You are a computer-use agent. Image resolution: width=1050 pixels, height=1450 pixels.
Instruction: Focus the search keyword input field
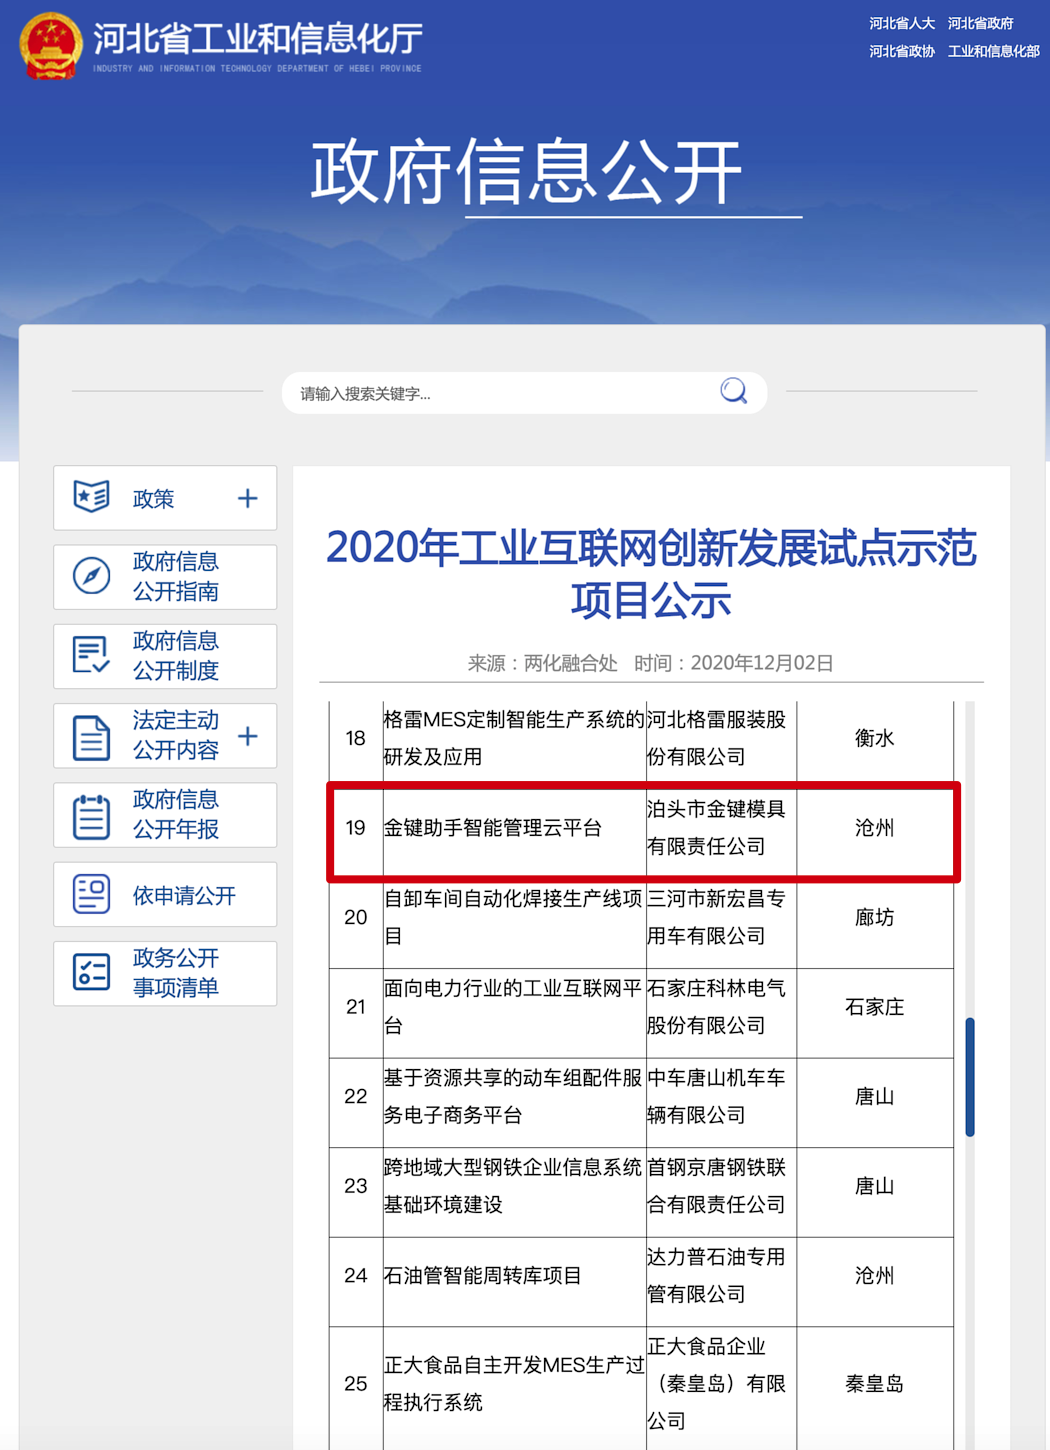[505, 393]
